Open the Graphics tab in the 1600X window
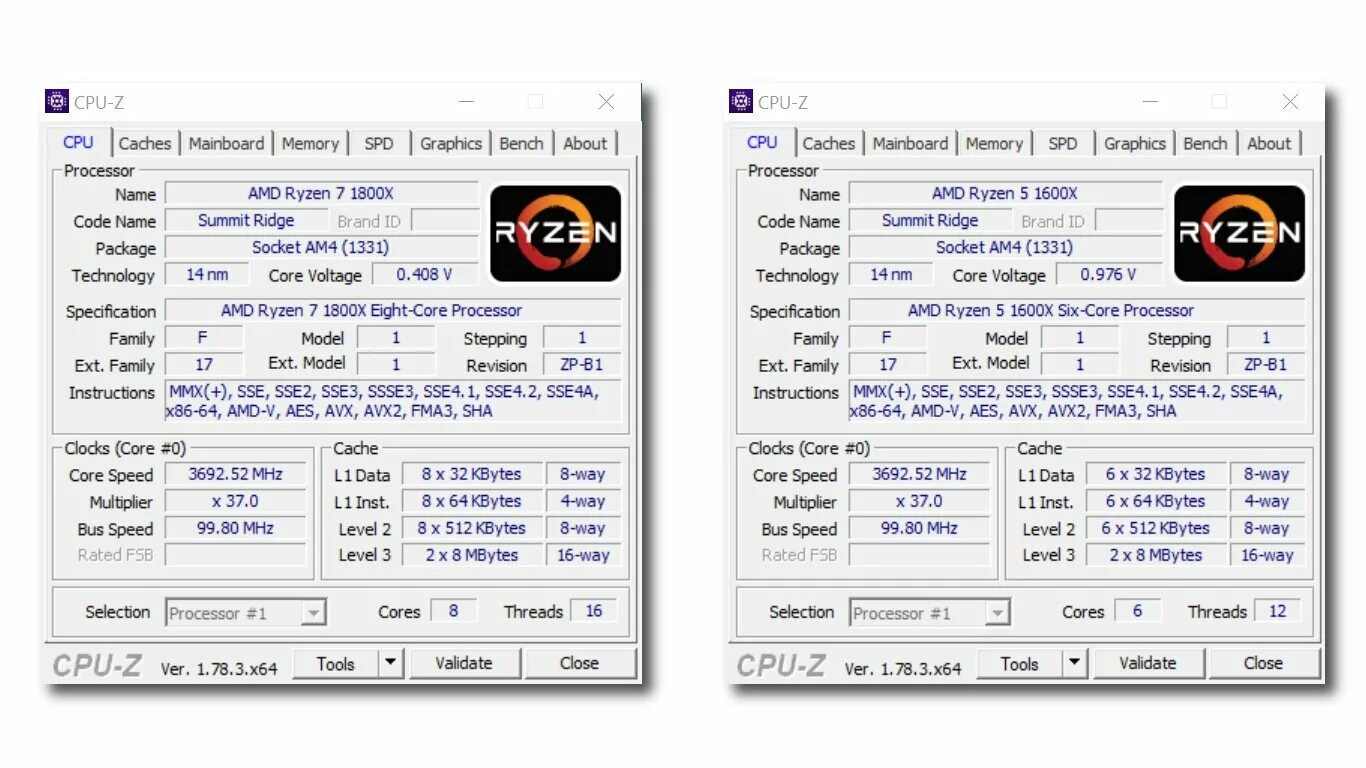This screenshot has width=1366, height=768. [1135, 143]
